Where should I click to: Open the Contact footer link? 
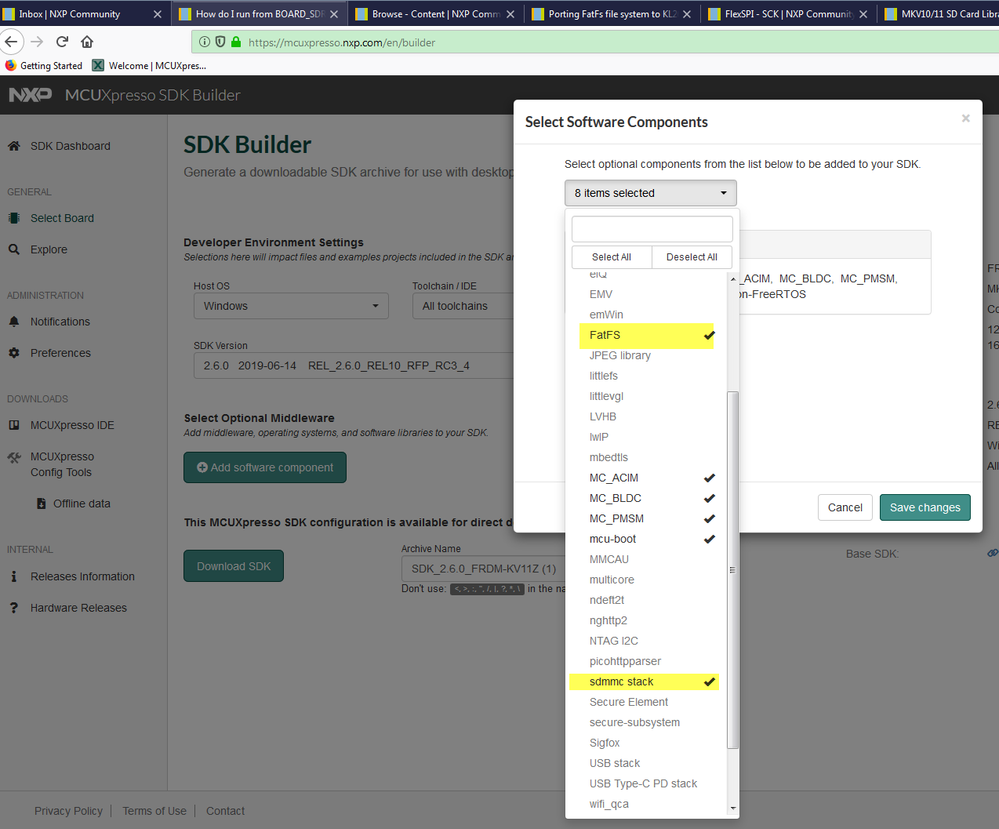coord(225,811)
